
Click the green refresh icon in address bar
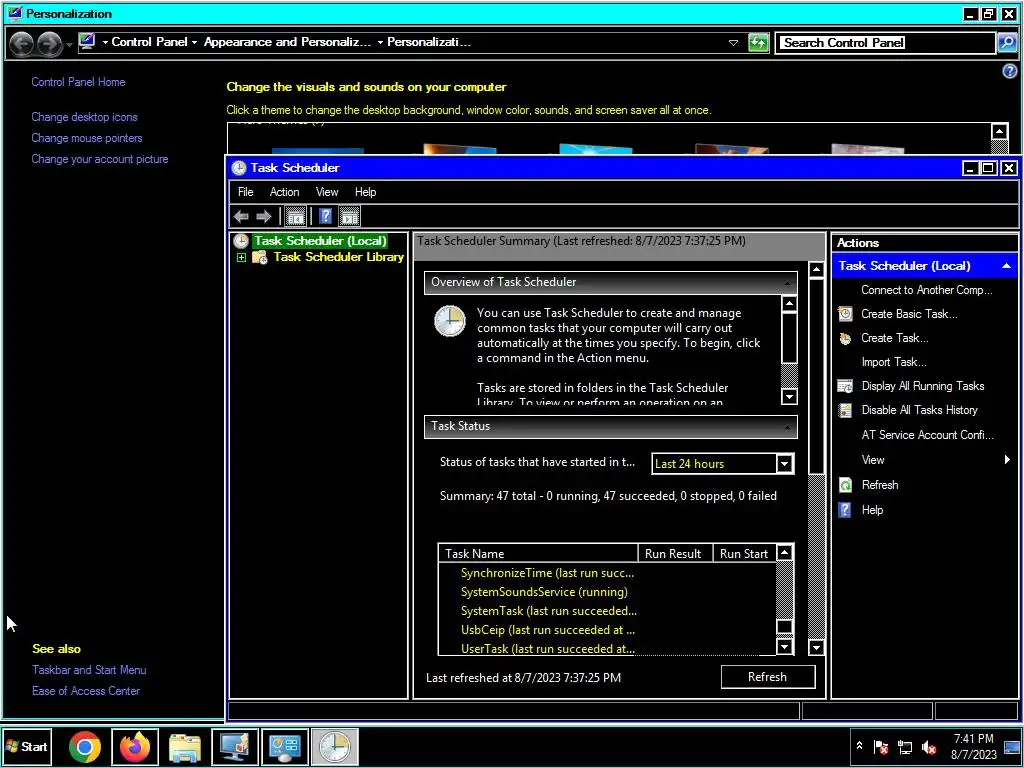[x=758, y=43]
